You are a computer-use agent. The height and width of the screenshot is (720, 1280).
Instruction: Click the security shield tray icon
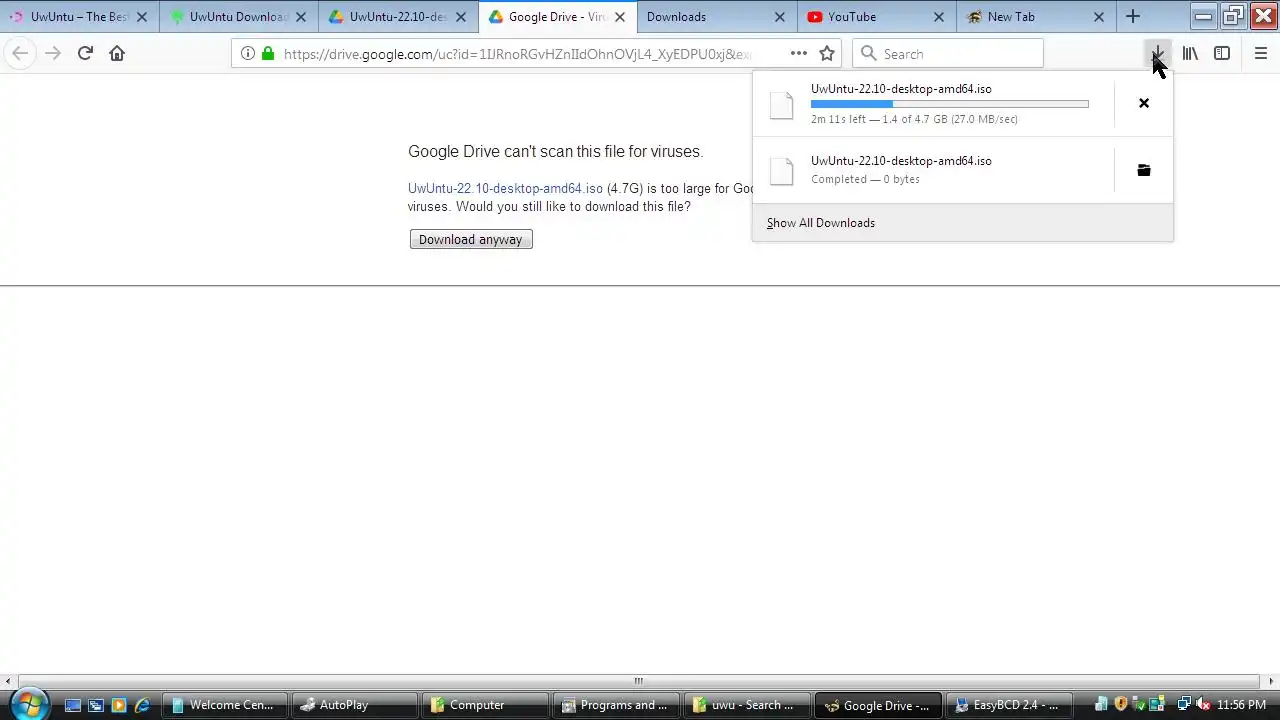point(1121,705)
